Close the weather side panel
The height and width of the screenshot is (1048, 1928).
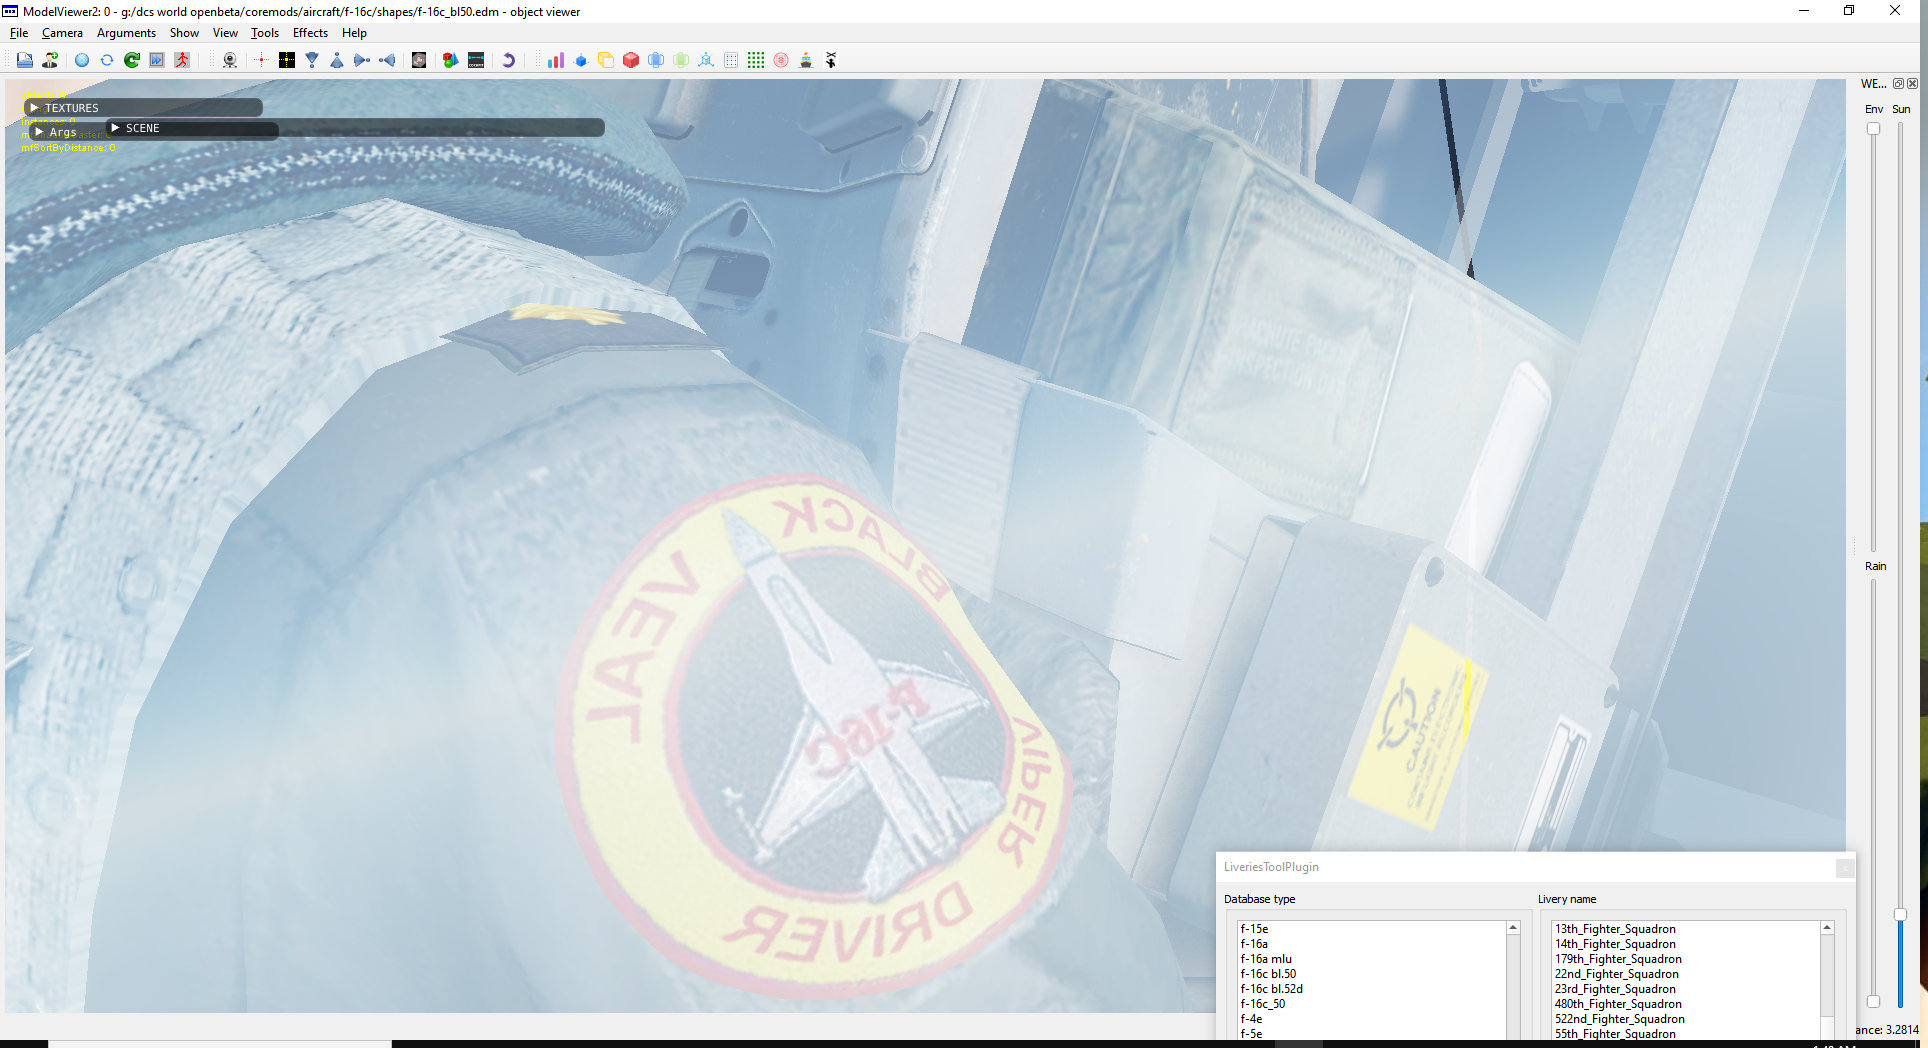[1912, 84]
